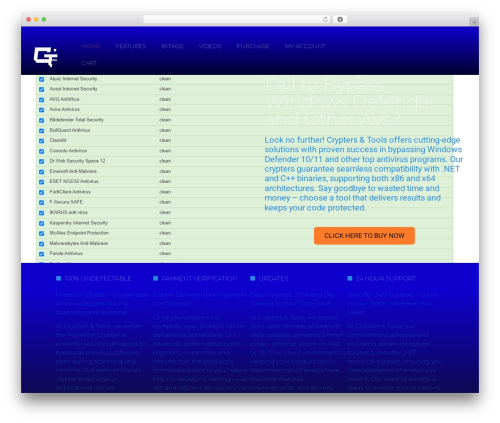500x423 pixels.
Task: Click the clean result for Alyac Internet Security
Action: click(165, 79)
